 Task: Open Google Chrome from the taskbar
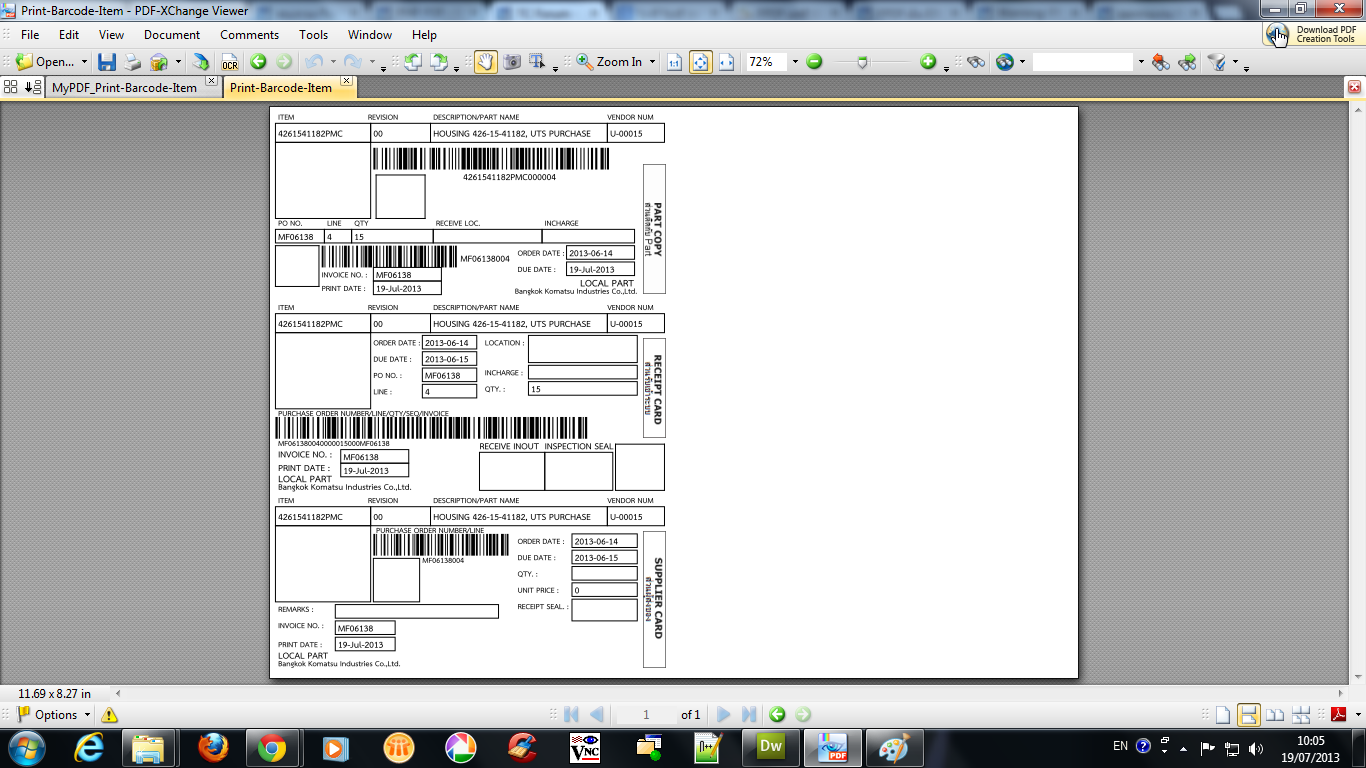click(x=272, y=748)
